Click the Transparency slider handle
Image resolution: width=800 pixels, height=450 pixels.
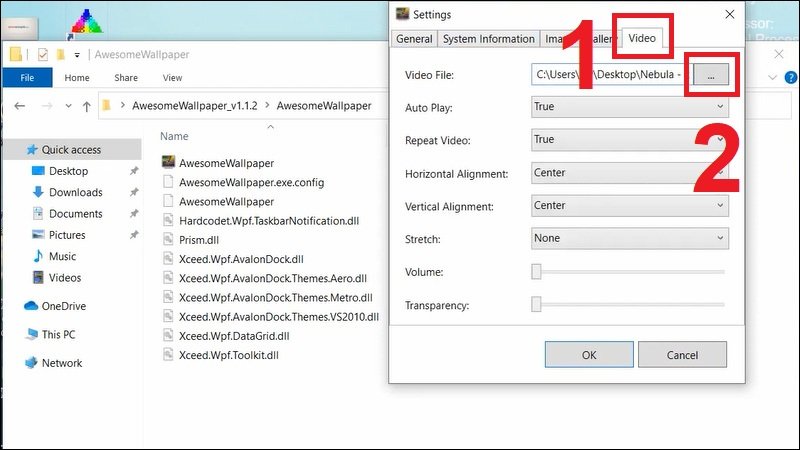537,305
